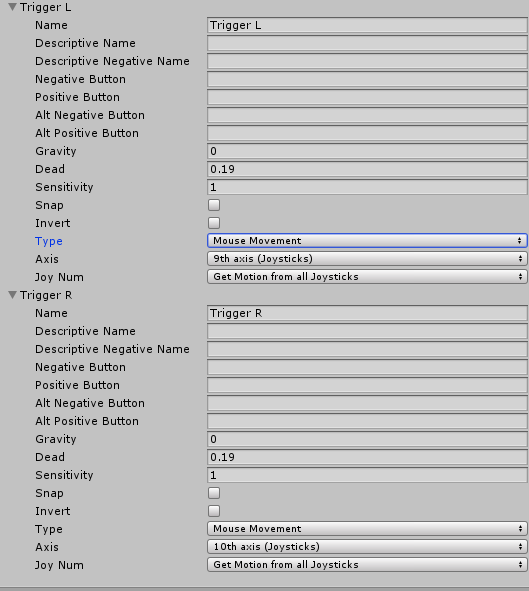The image size is (529, 591).
Task: Click Dead value 0.19 of Trigger R
Action: pos(367,457)
